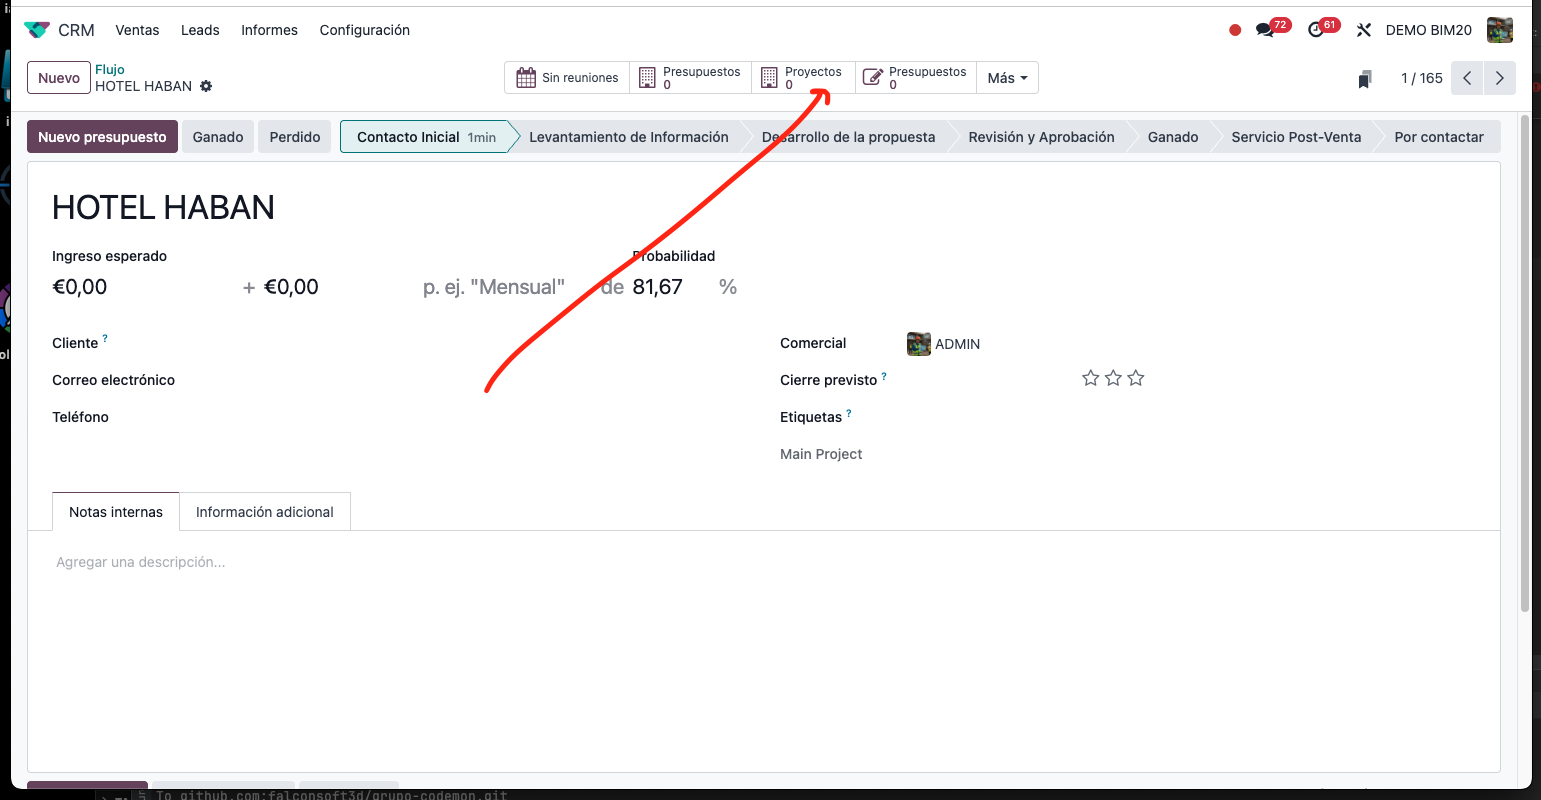Open Sin reuniones calendar button
Screen dimensions: 1541x800
click(x=567, y=78)
